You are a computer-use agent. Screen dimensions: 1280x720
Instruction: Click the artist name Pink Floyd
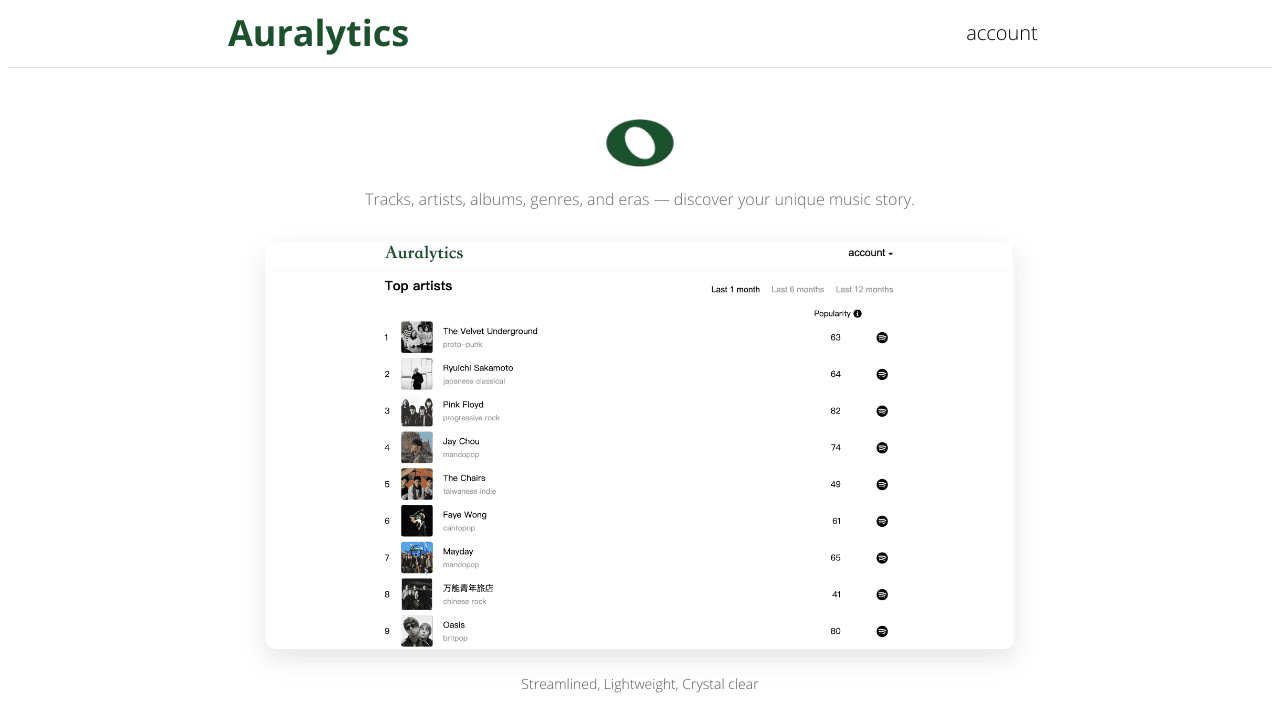[463, 405]
